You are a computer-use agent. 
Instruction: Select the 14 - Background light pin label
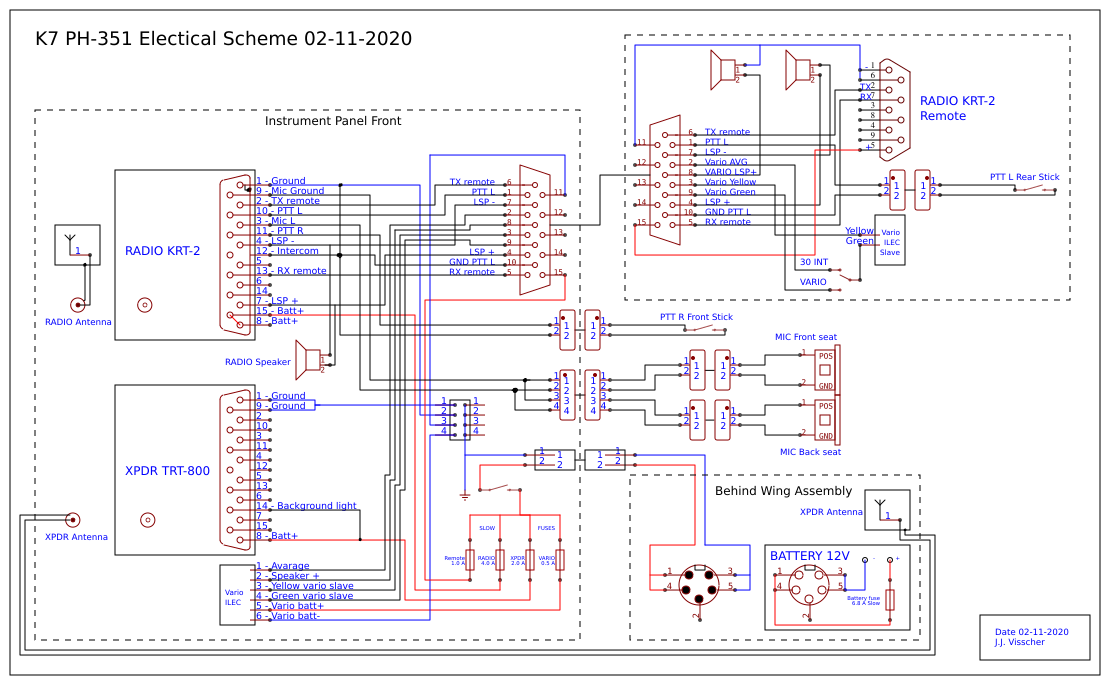pos(307,505)
